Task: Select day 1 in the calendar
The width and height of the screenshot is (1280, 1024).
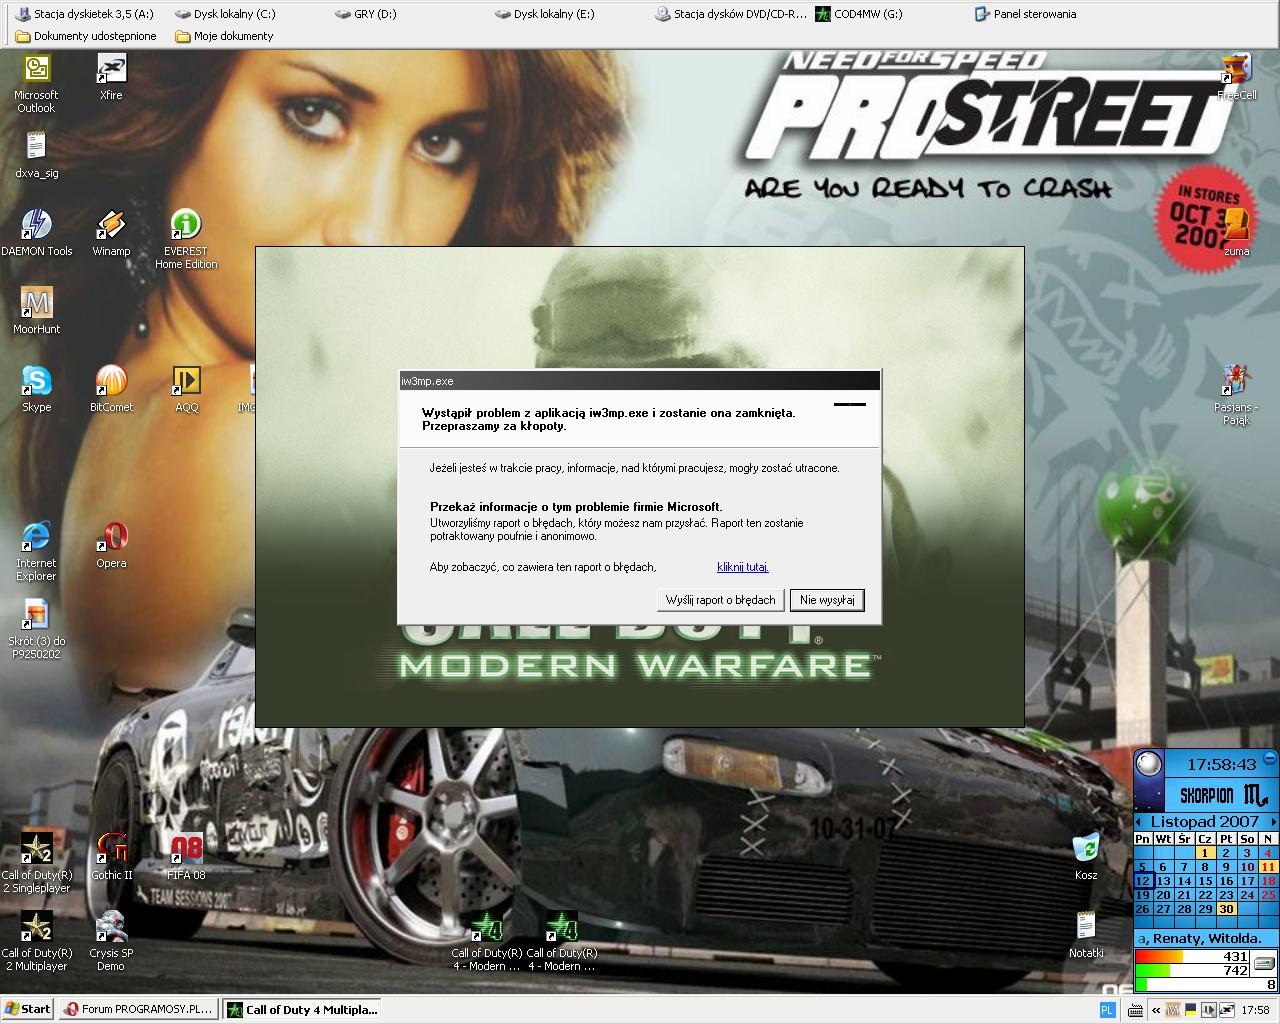Action: (x=1205, y=853)
